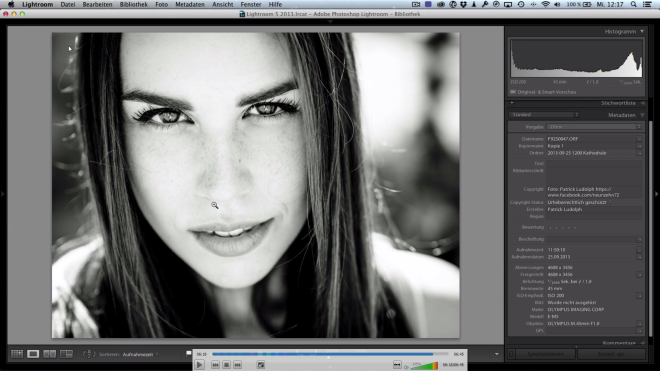Switch to survey view
The image size is (660, 371).
pyautogui.click(x=67, y=354)
